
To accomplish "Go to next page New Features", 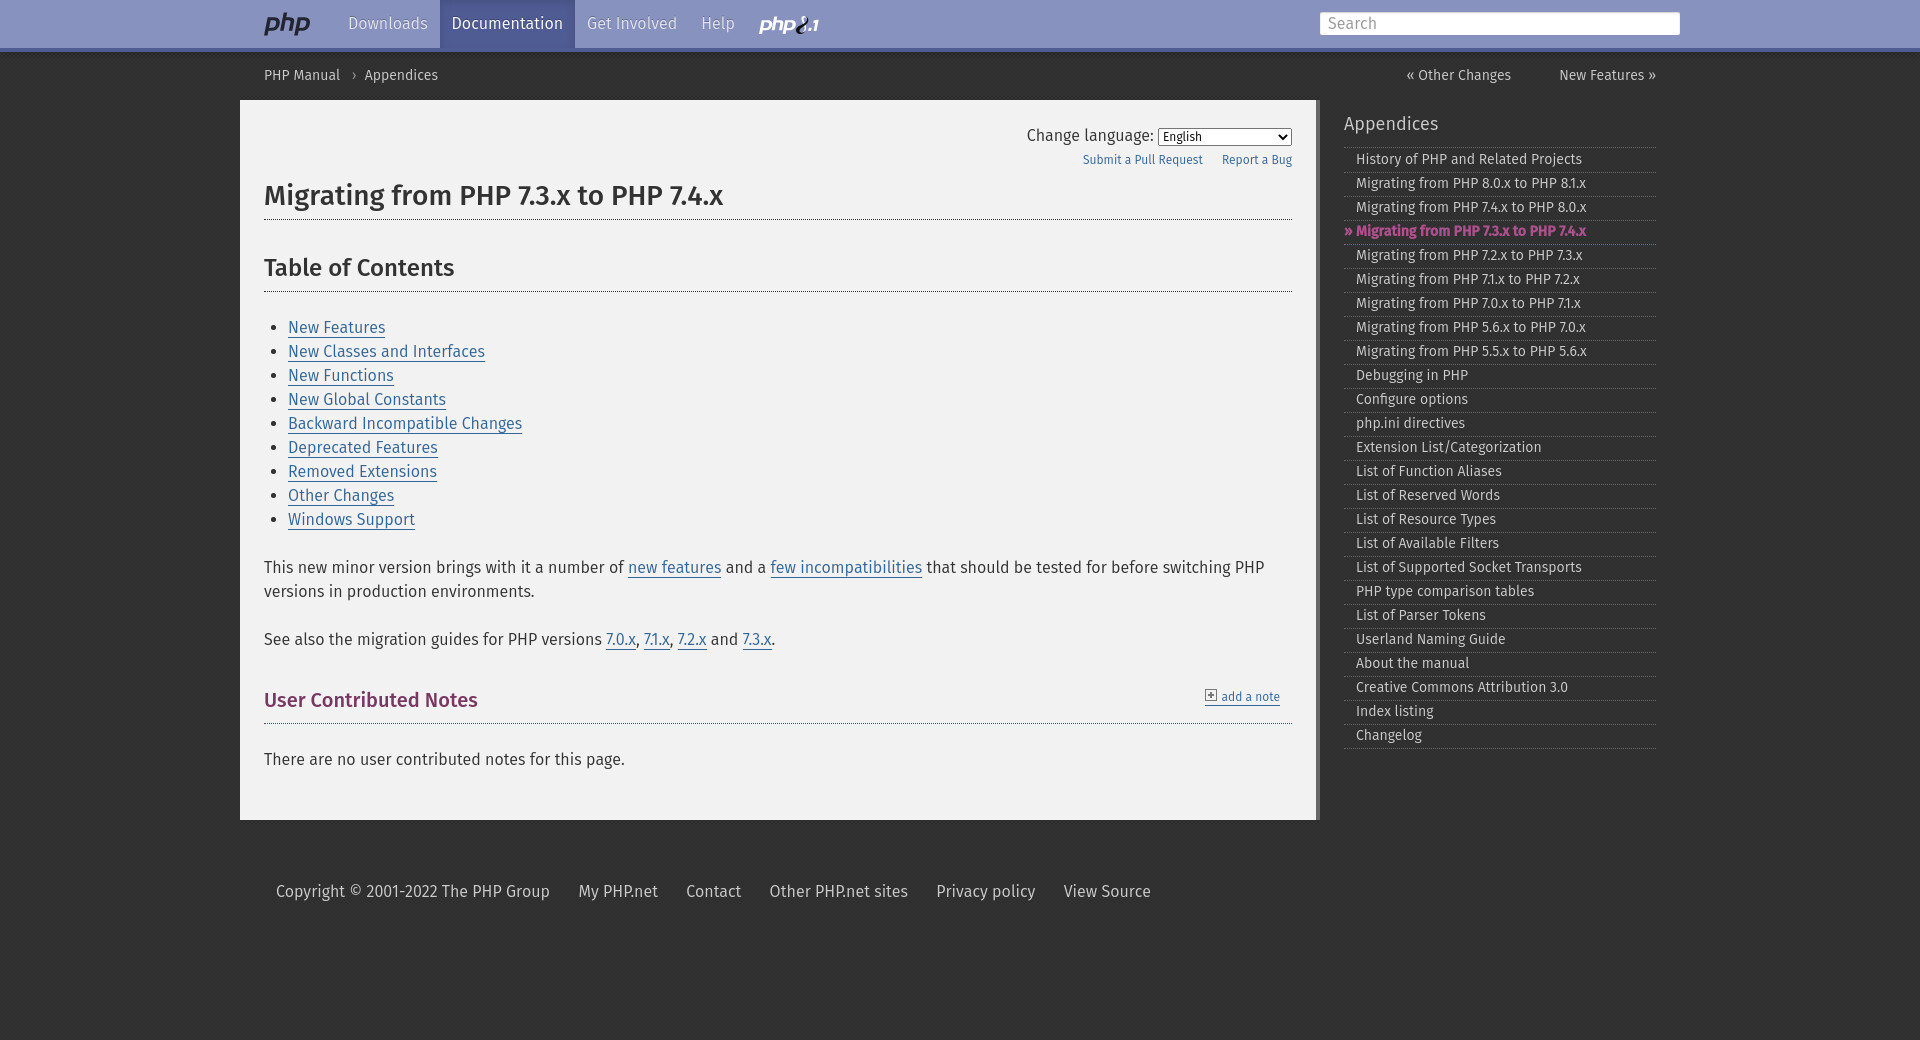I will coord(1606,76).
